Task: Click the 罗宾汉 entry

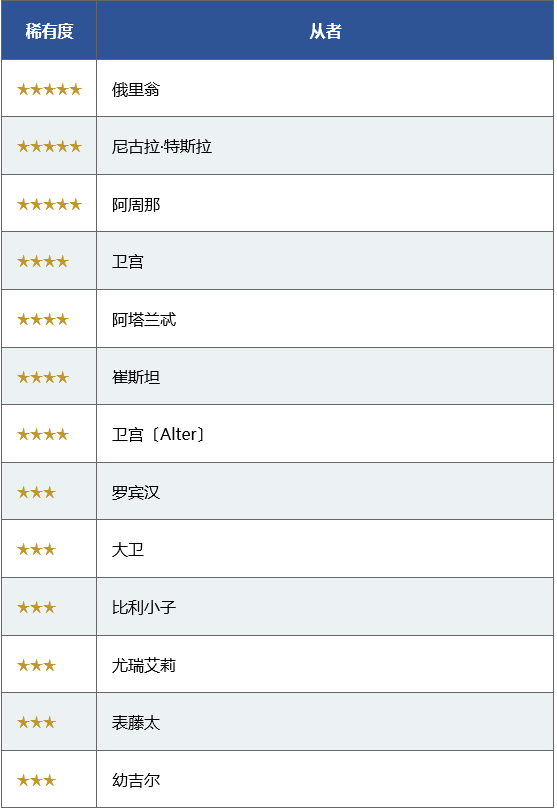Action: pos(136,492)
